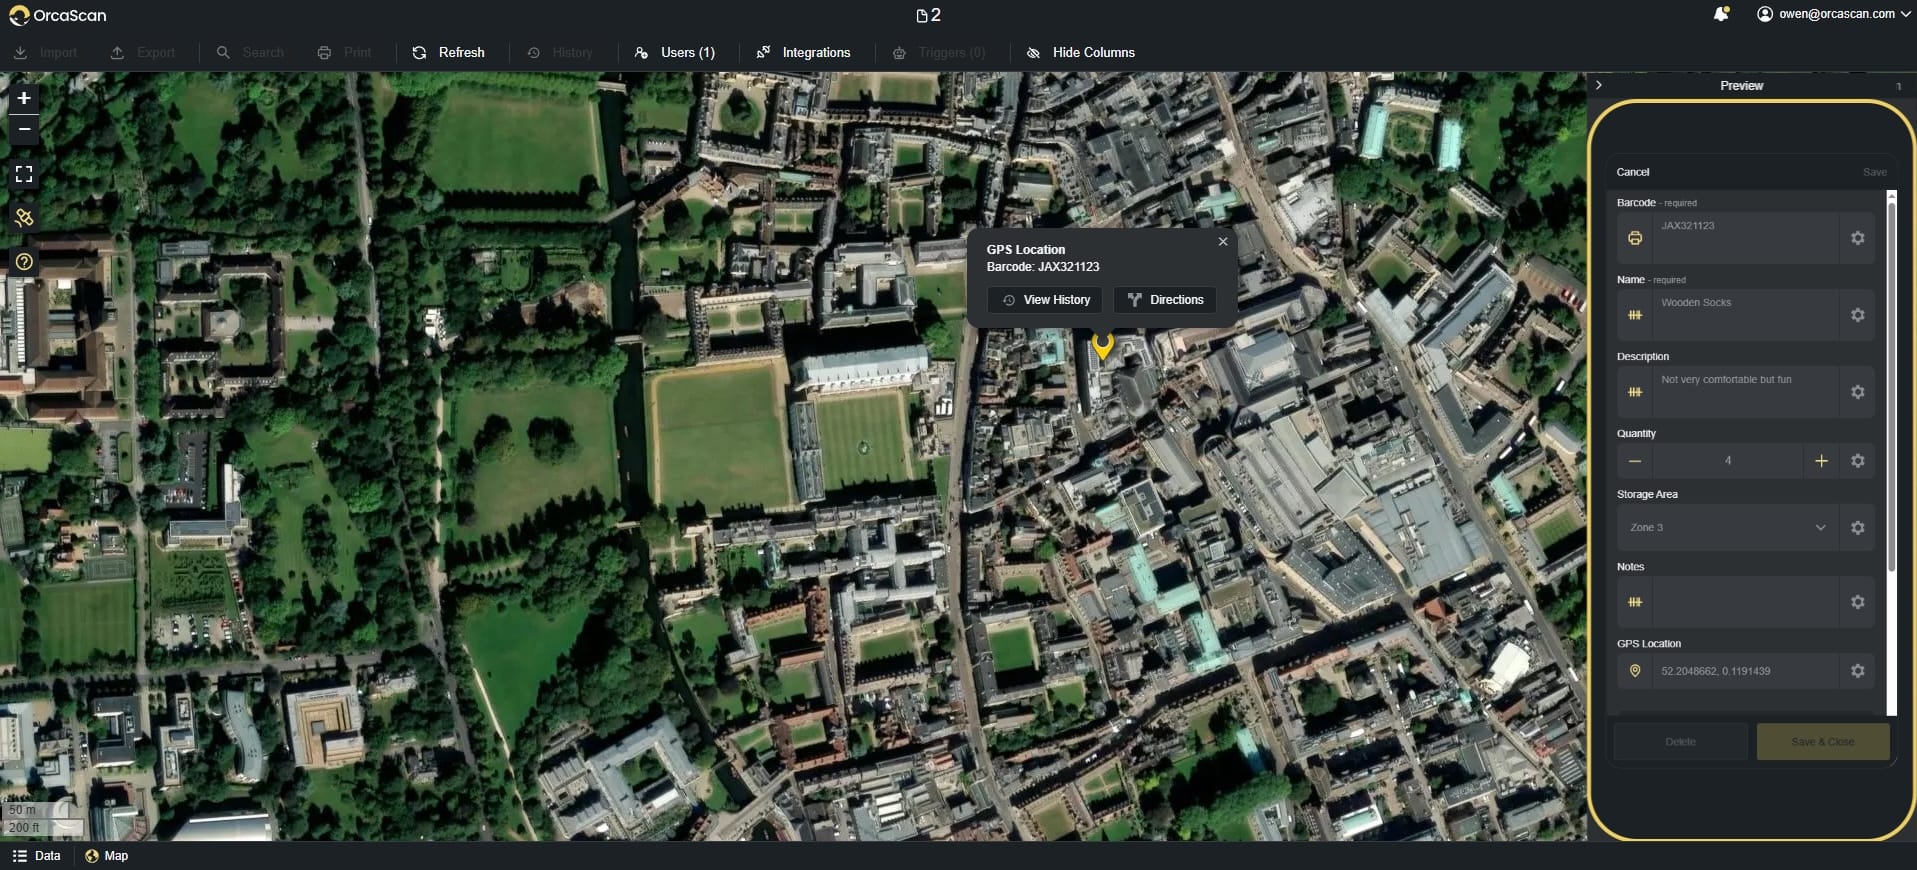Viewport: 1917px width, 870px height.
Task: Click the Quantity value 4
Action: pos(1728,461)
